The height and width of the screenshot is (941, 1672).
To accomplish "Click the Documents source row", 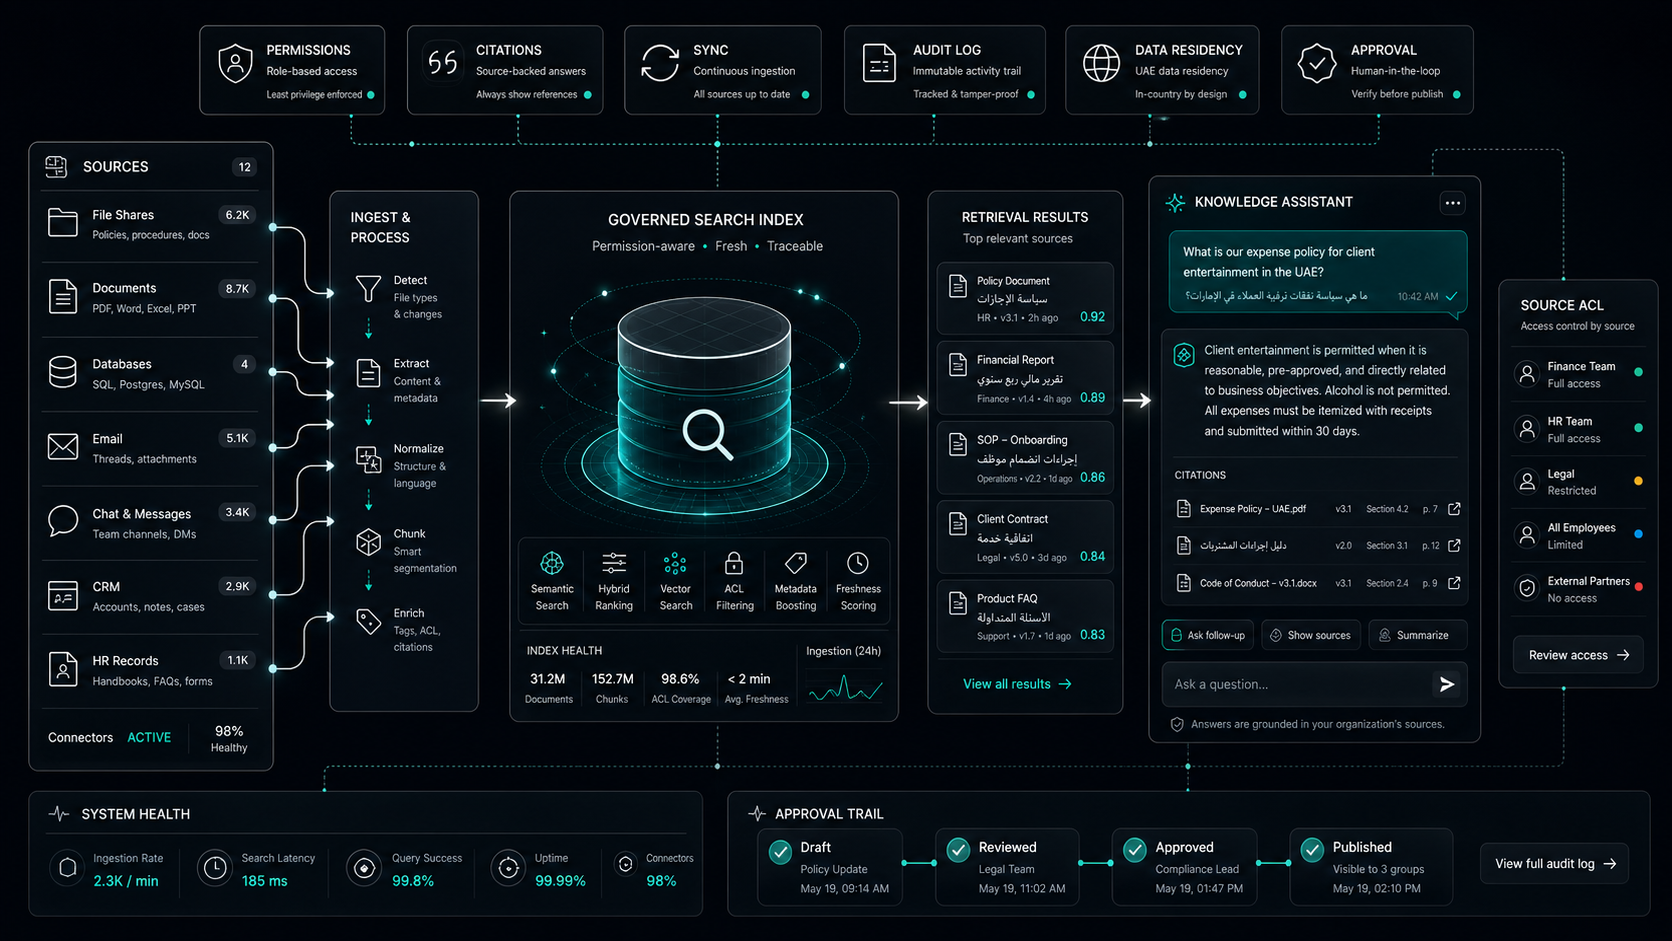I will click(151, 297).
